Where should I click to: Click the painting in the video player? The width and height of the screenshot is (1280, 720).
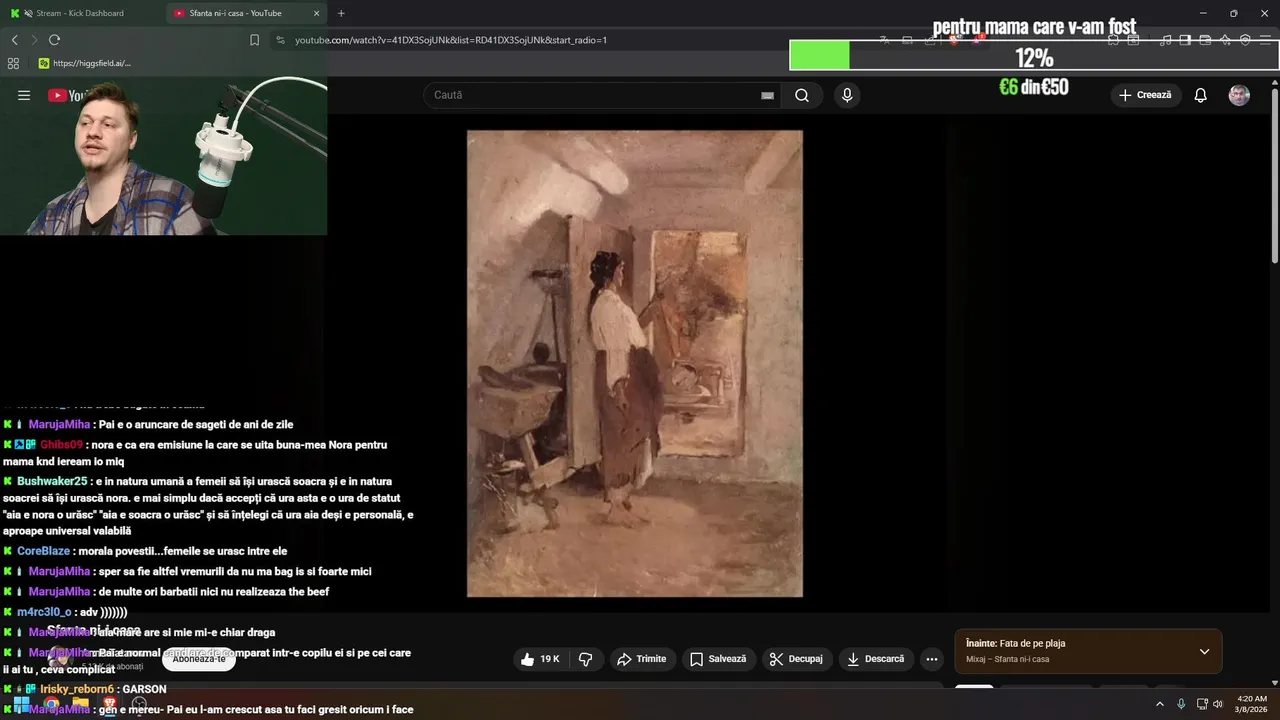tap(635, 364)
